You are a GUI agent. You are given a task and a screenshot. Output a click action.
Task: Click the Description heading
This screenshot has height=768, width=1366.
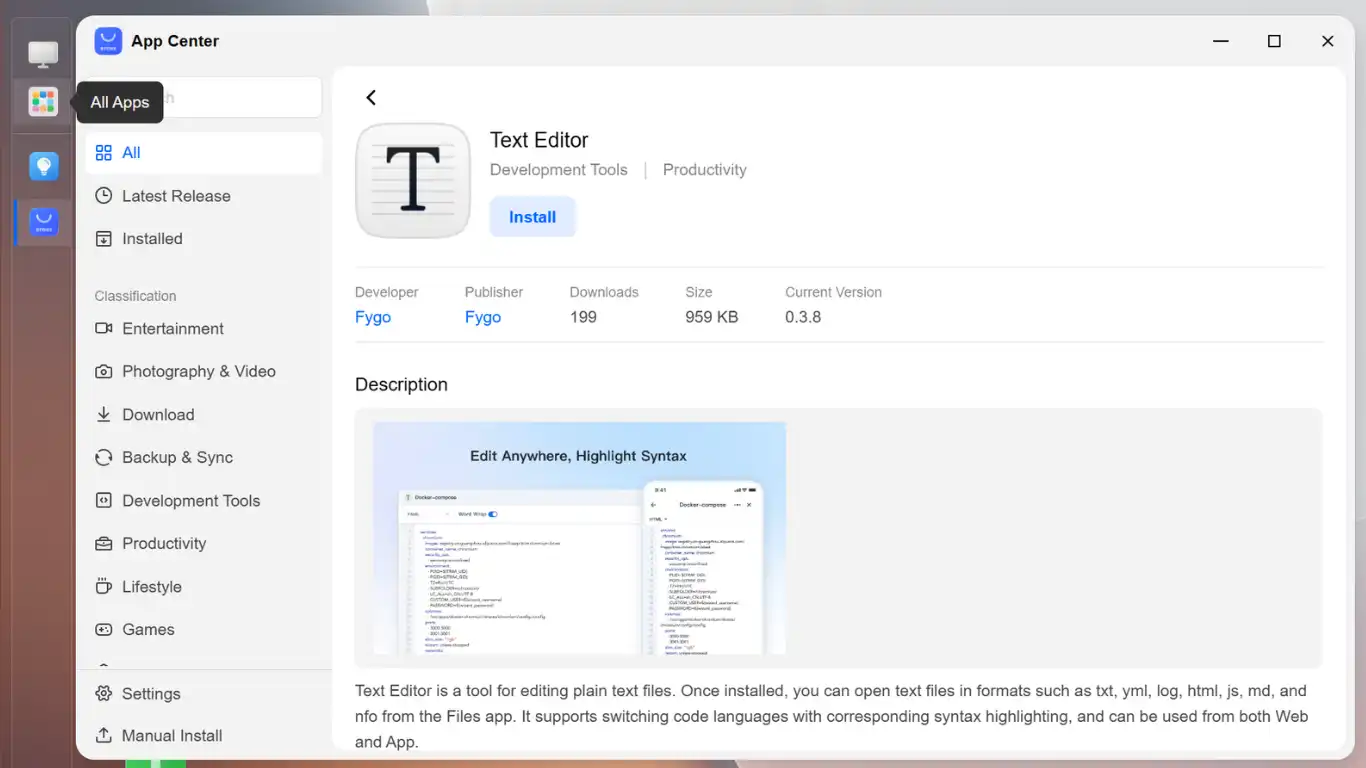pos(401,385)
